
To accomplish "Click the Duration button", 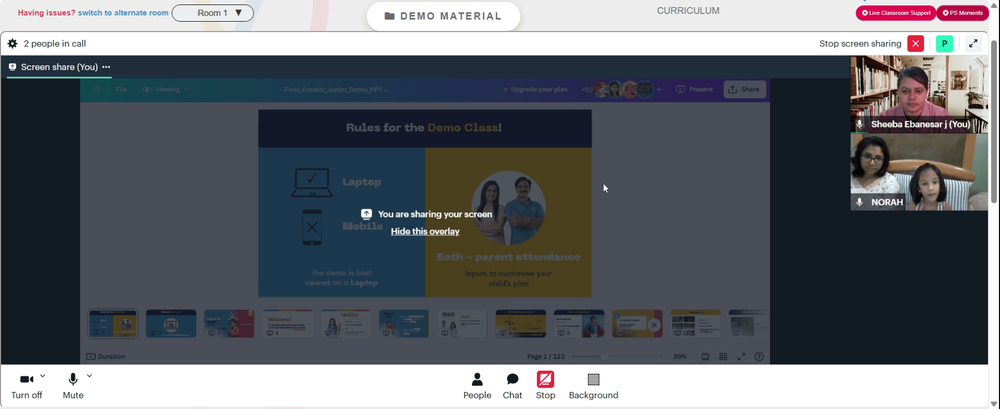I will (x=106, y=357).
